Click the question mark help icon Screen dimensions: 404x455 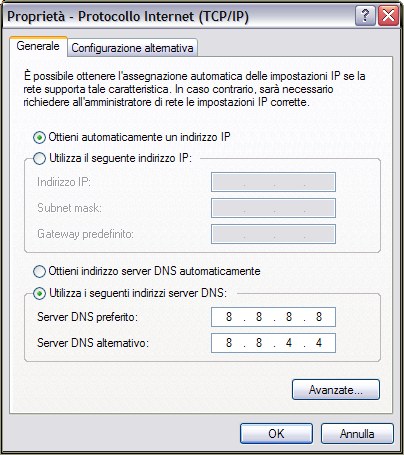point(365,16)
